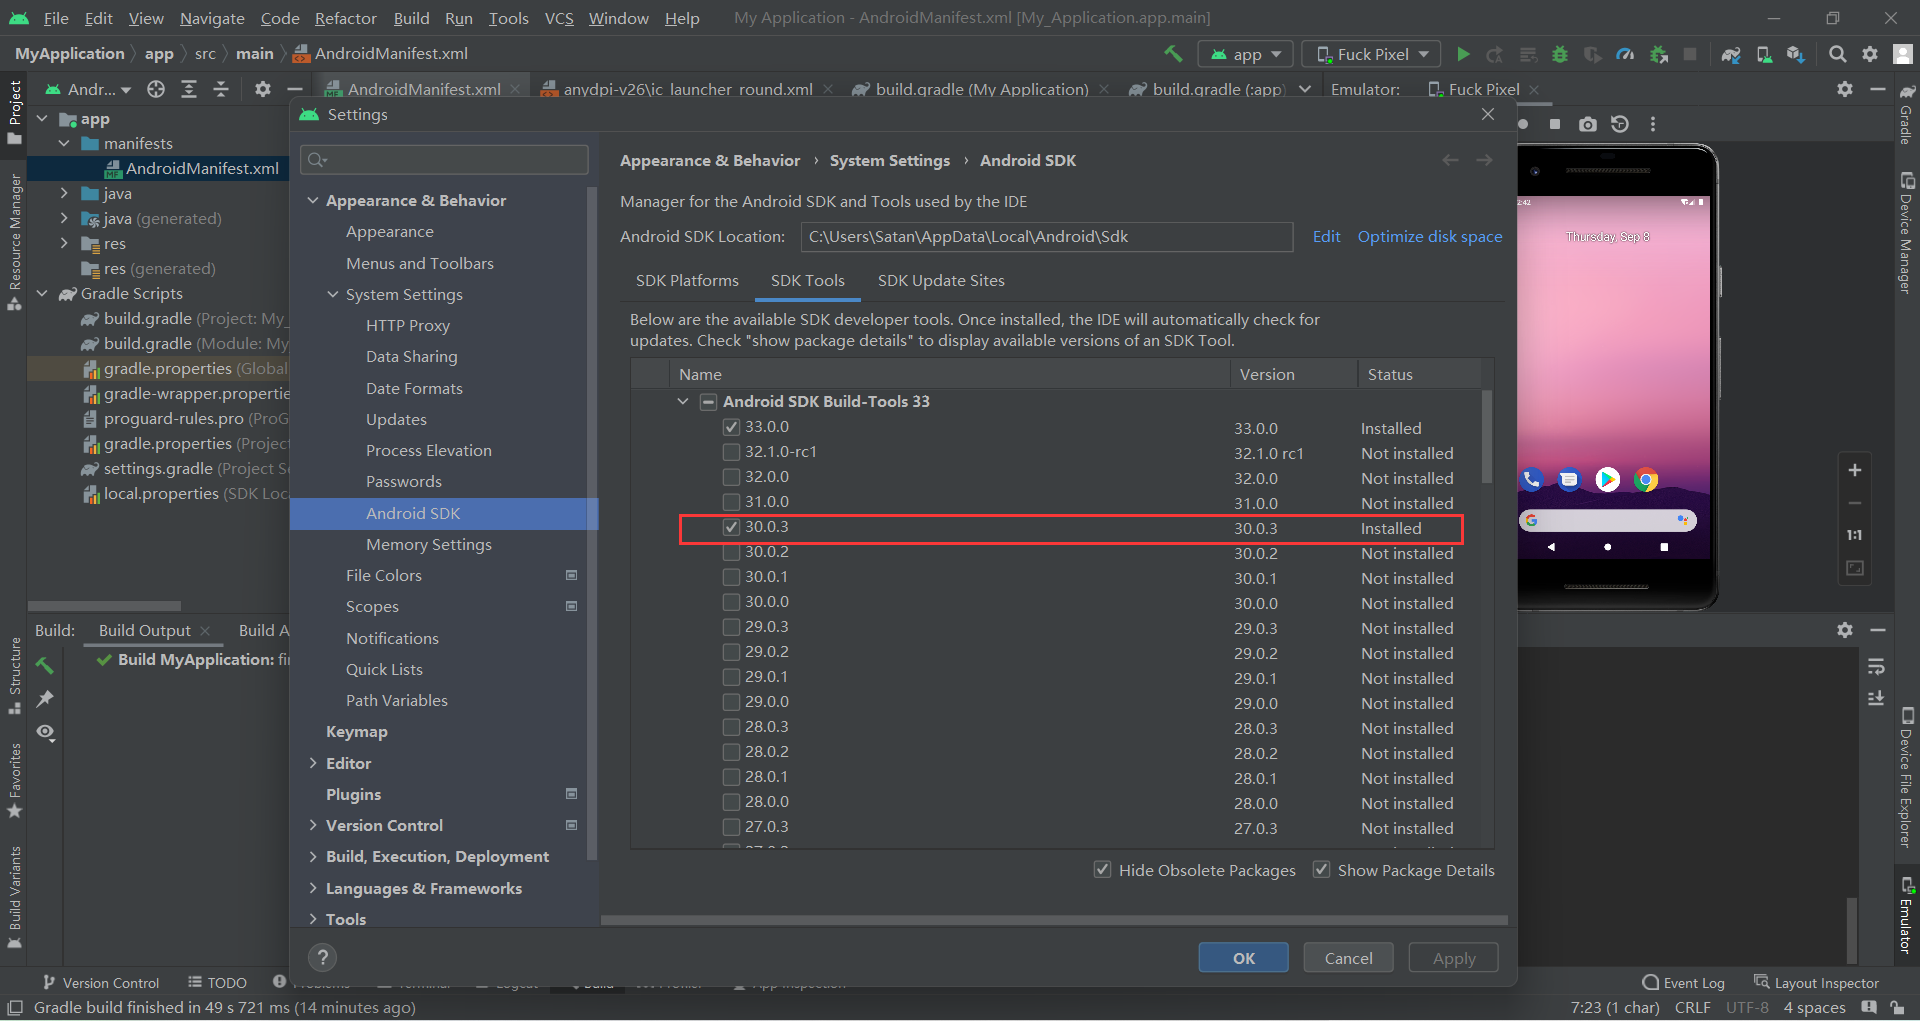Open the SDK Manager toolbar icon
The width and height of the screenshot is (1920, 1021).
point(1796,54)
